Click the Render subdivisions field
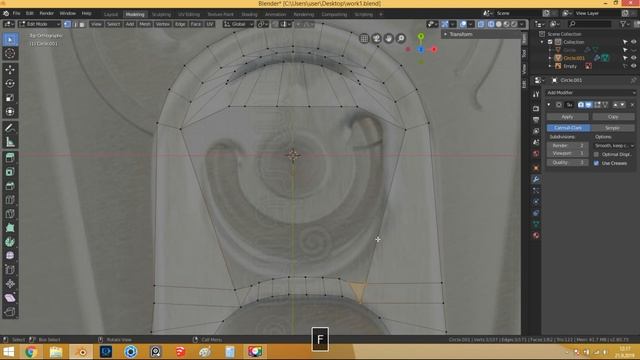 pyautogui.click(x=568, y=146)
